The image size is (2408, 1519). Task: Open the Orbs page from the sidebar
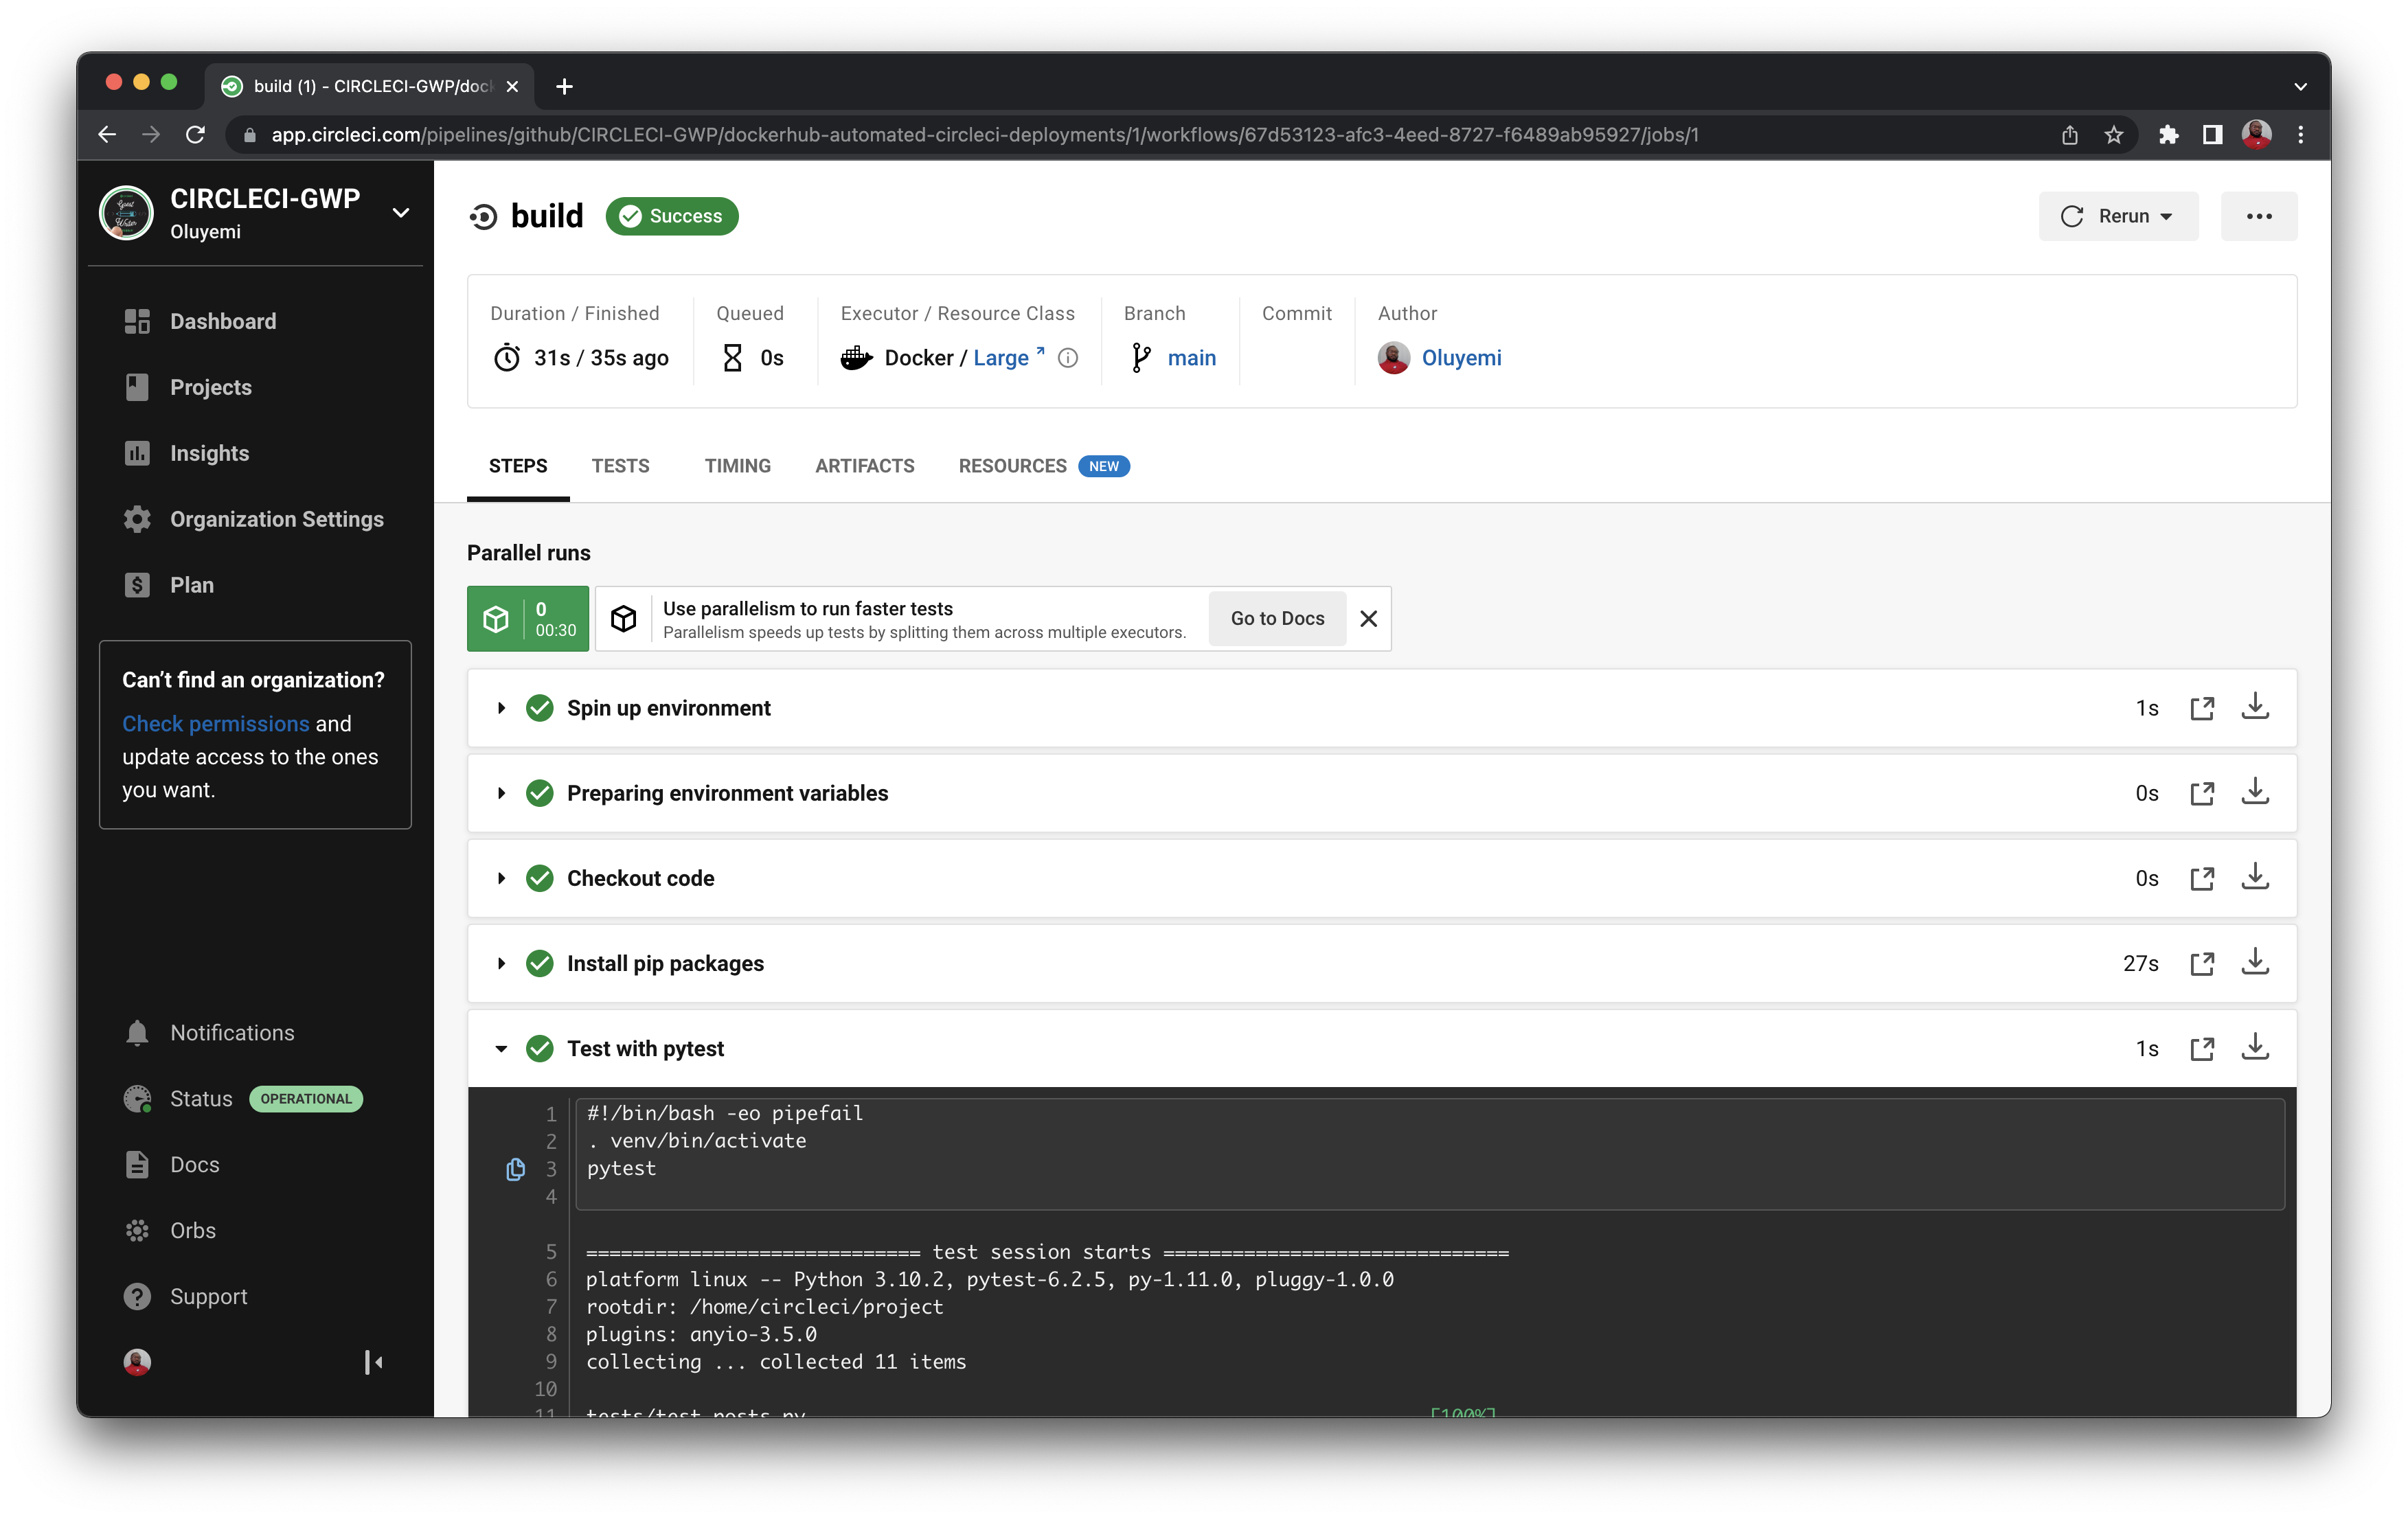click(x=192, y=1230)
